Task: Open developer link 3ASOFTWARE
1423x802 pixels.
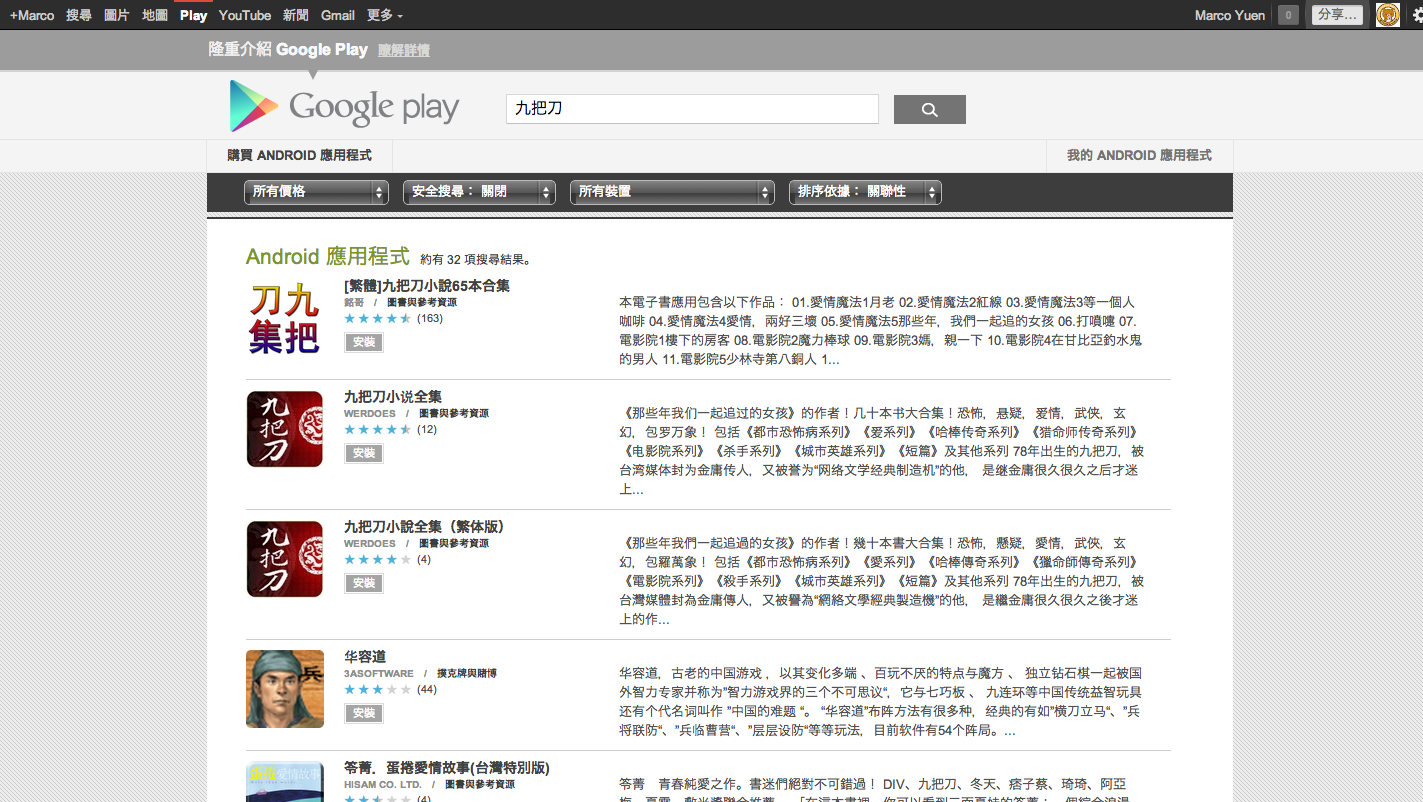Action: click(x=379, y=673)
